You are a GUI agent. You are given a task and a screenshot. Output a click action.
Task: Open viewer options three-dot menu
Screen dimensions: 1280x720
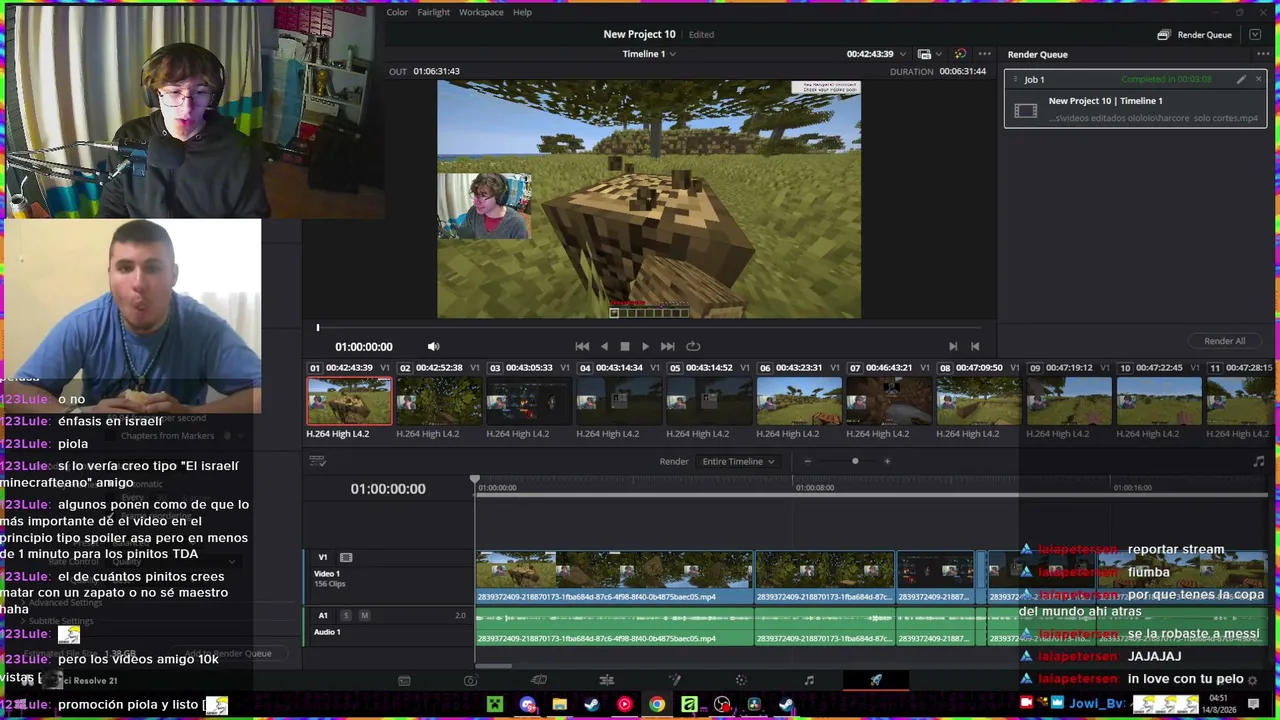[984, 54]
